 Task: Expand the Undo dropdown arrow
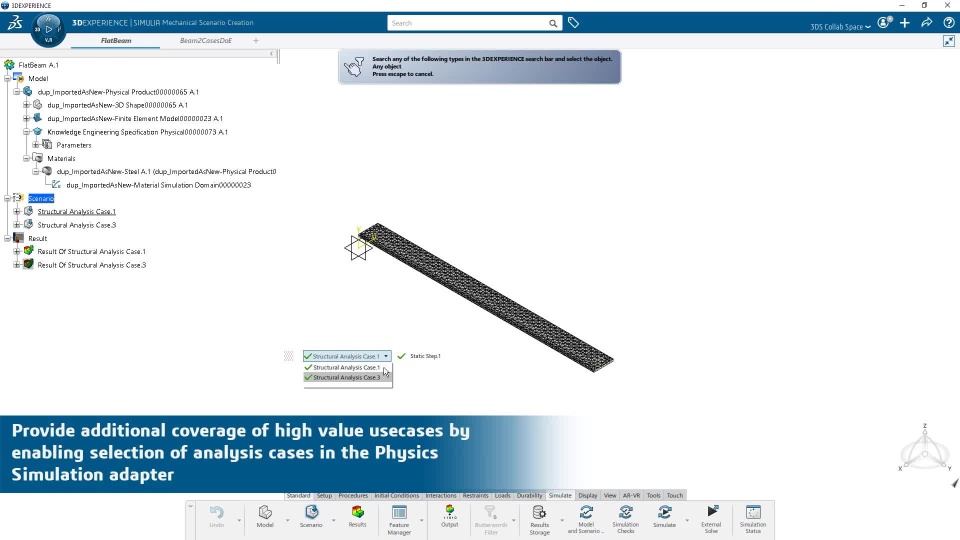click(x=239, y=520)
